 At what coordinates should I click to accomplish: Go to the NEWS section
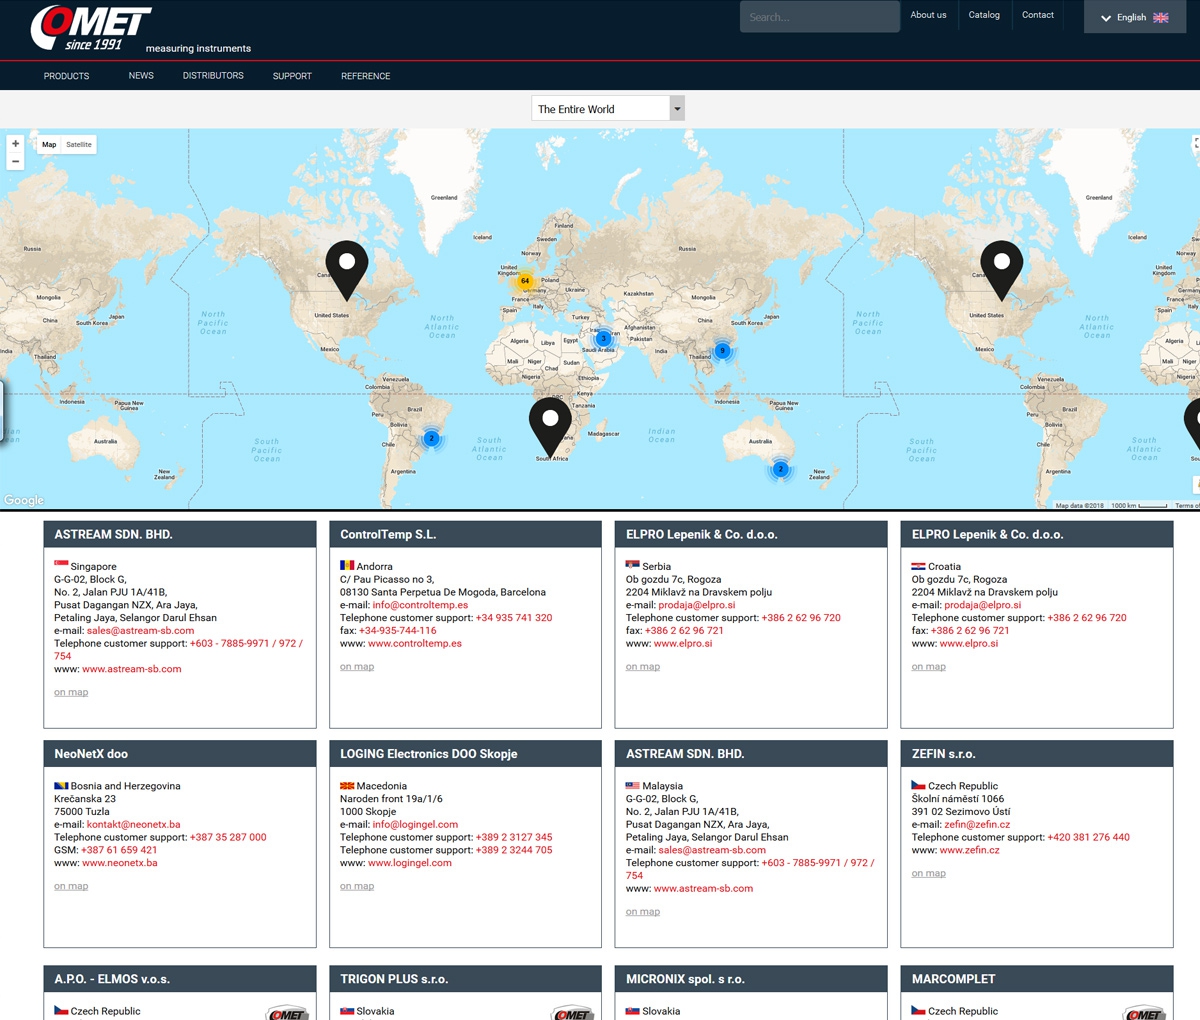click(x=141, y=76)
